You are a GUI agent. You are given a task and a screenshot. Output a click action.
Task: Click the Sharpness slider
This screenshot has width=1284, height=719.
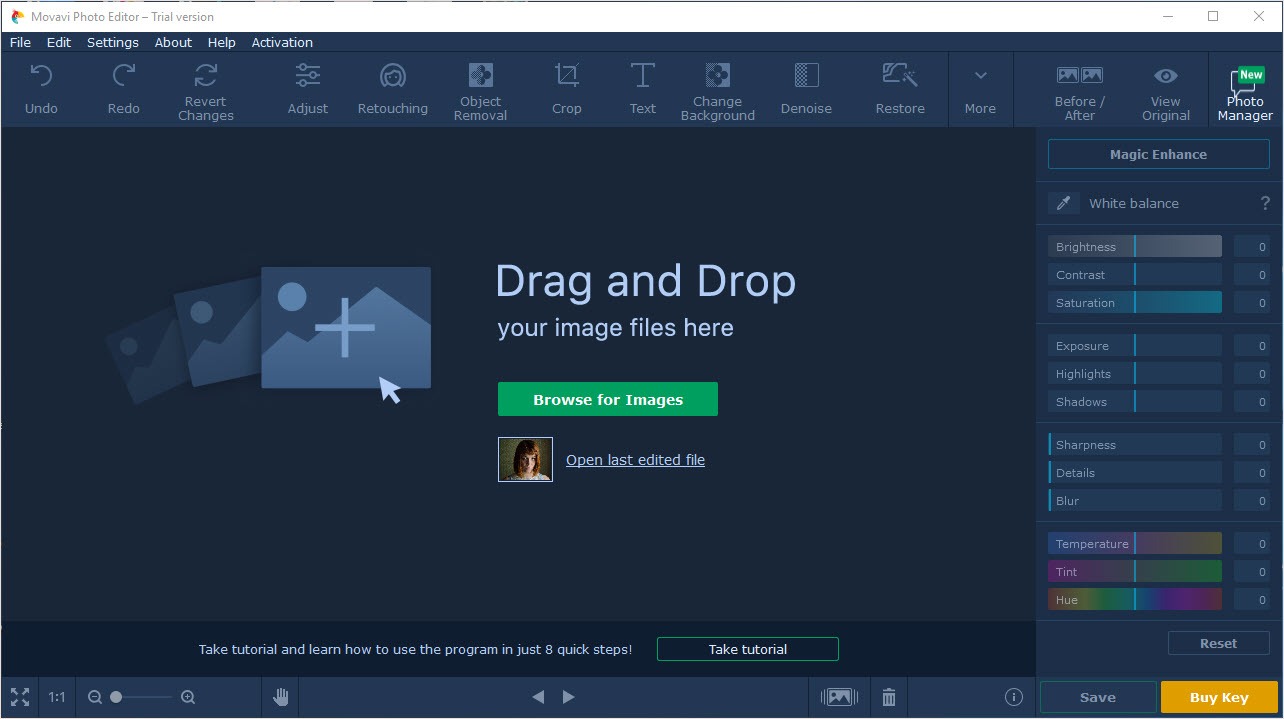[x=1135, y=444]
